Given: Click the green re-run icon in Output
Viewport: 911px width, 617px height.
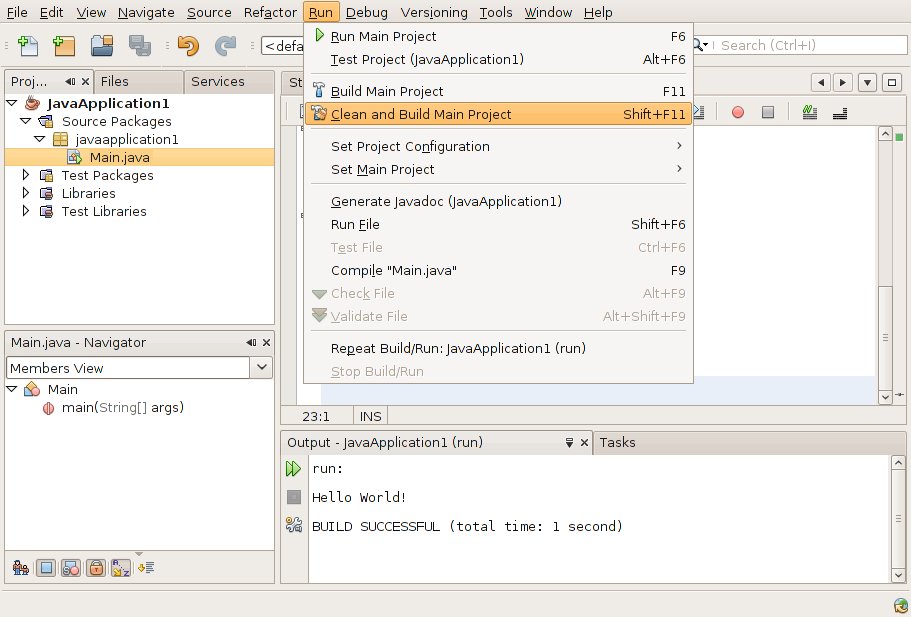Looking at the screenshot, I should (x=293, y=468).
